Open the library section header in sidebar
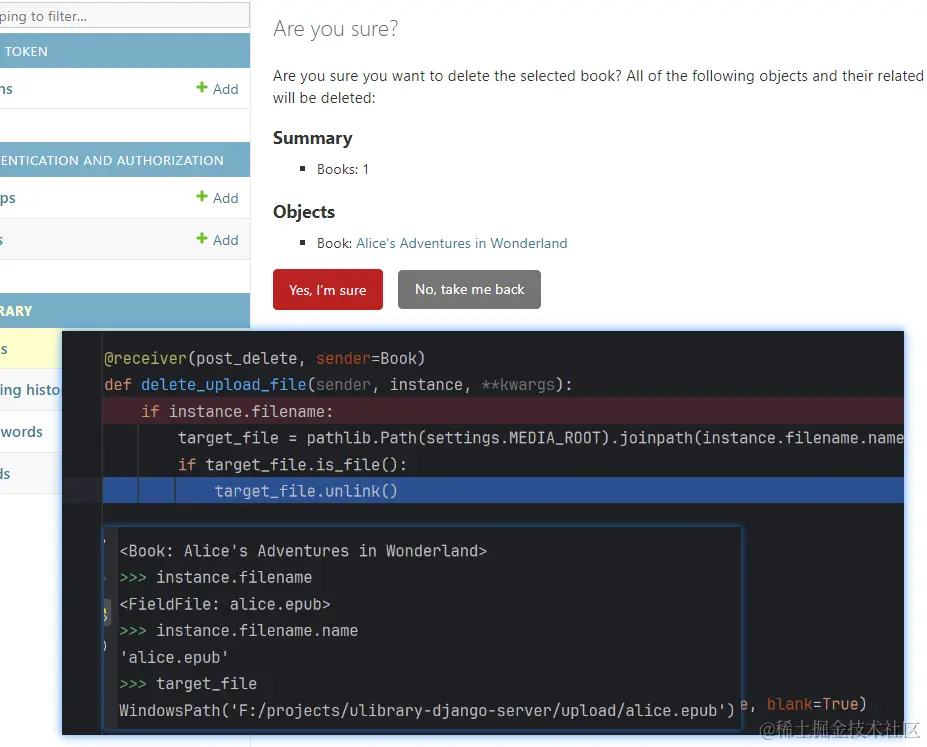 point(124,311)
